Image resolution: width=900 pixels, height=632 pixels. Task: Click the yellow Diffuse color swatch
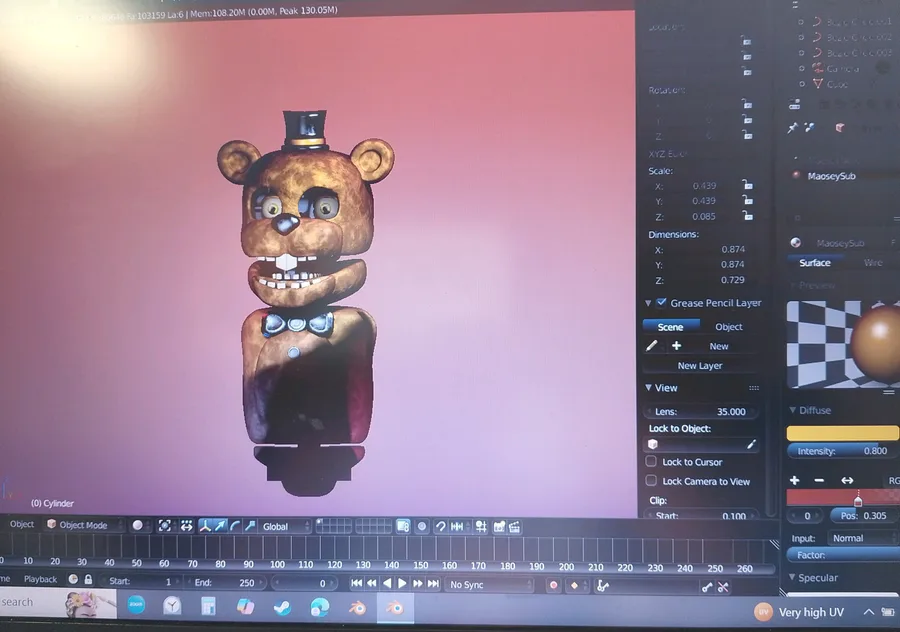[843, 433]
